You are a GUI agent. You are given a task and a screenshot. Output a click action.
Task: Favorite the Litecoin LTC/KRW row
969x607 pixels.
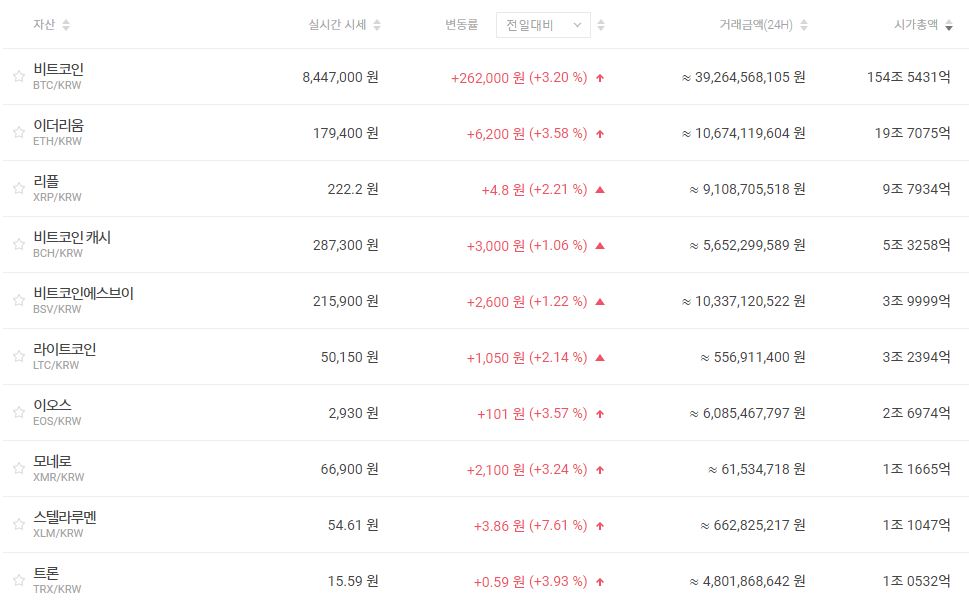click(18, 357)
